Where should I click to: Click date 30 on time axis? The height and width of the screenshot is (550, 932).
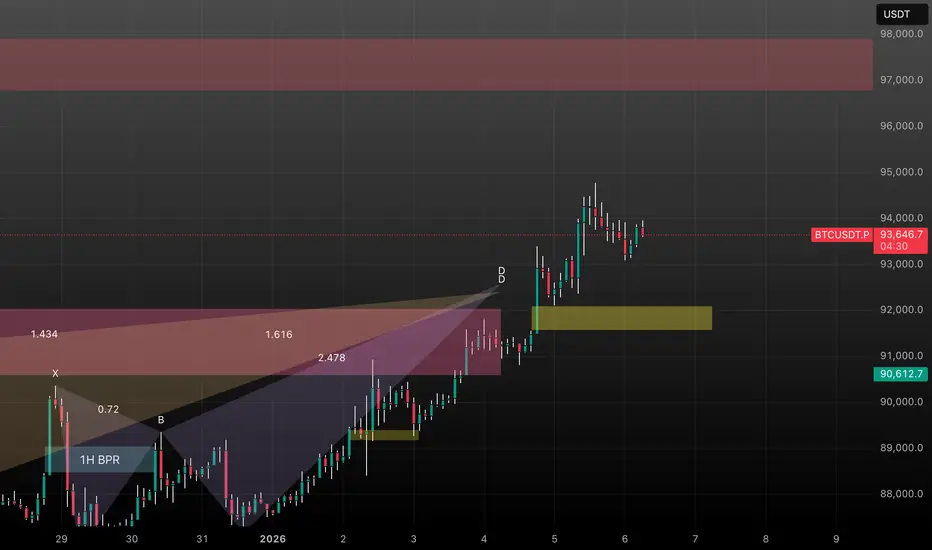[x=132, y=539]
